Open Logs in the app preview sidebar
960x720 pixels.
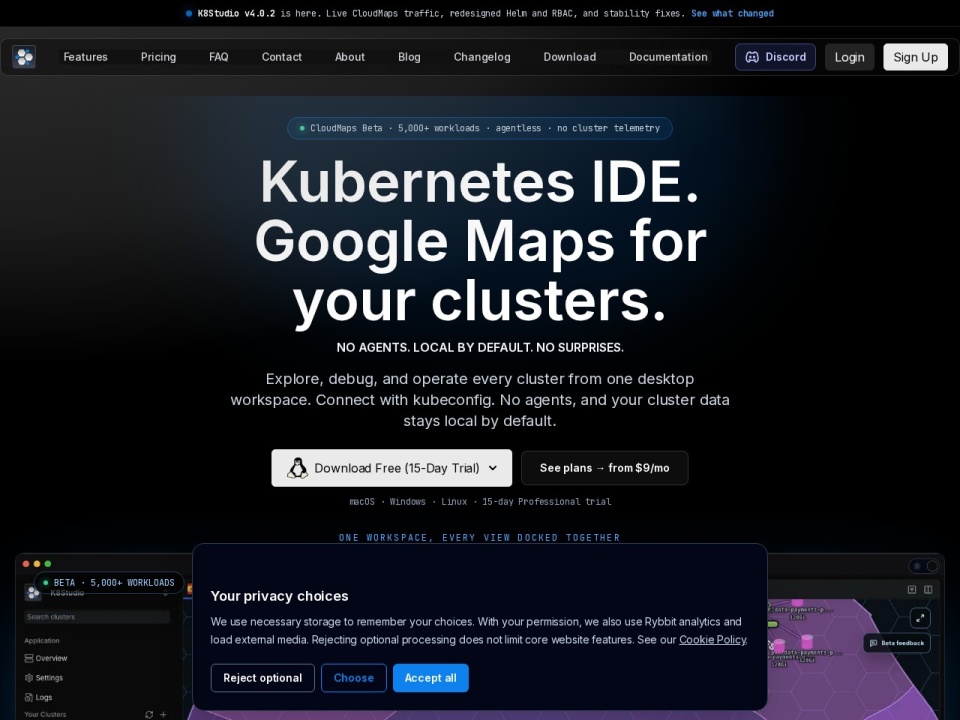(39, 697)
